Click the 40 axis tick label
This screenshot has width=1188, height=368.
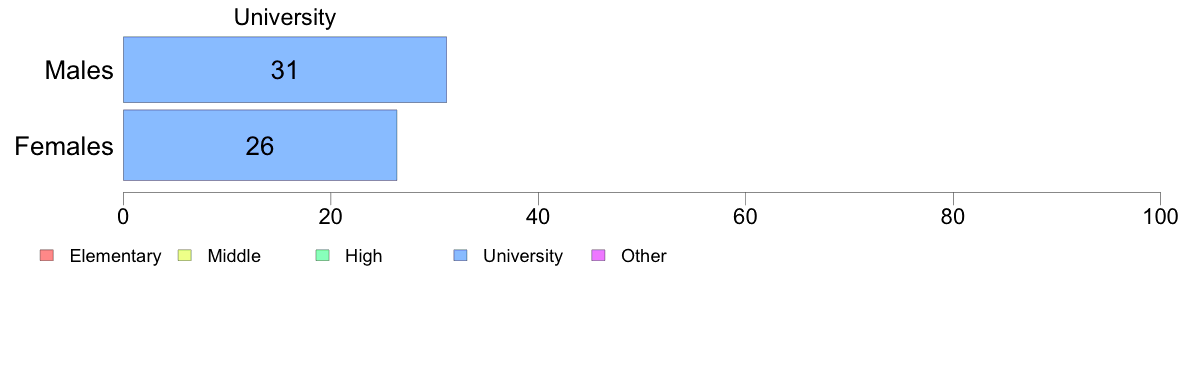538,216
